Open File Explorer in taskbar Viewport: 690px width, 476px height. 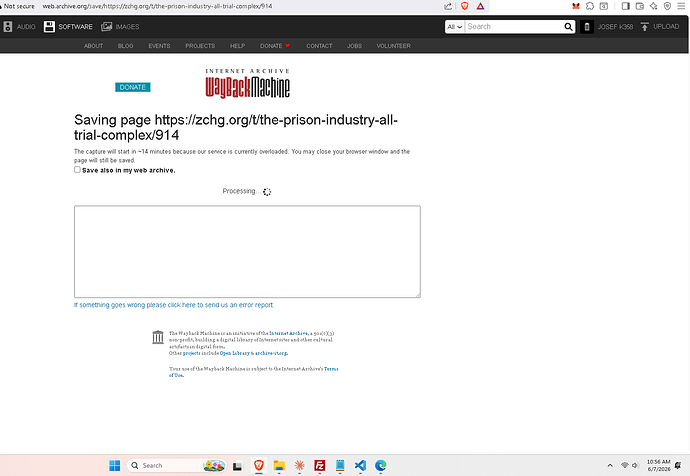279,465
